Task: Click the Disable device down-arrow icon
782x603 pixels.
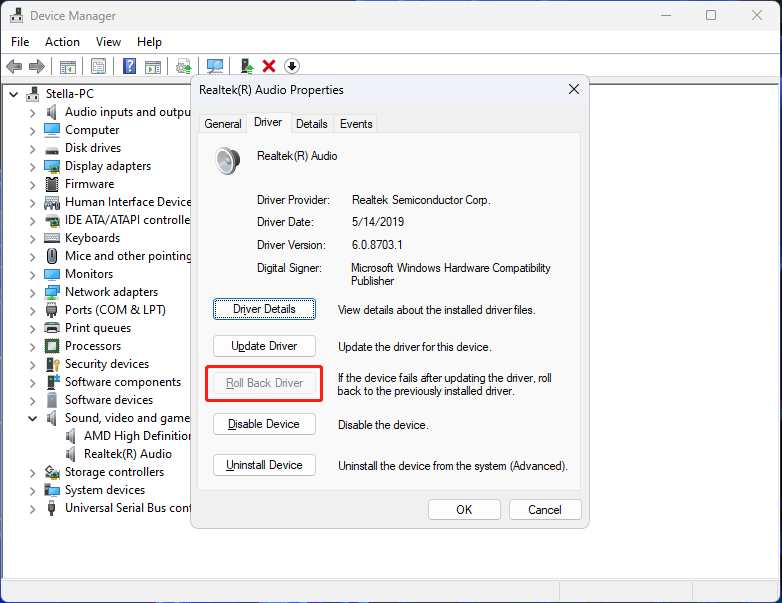Action: point(291,66)
